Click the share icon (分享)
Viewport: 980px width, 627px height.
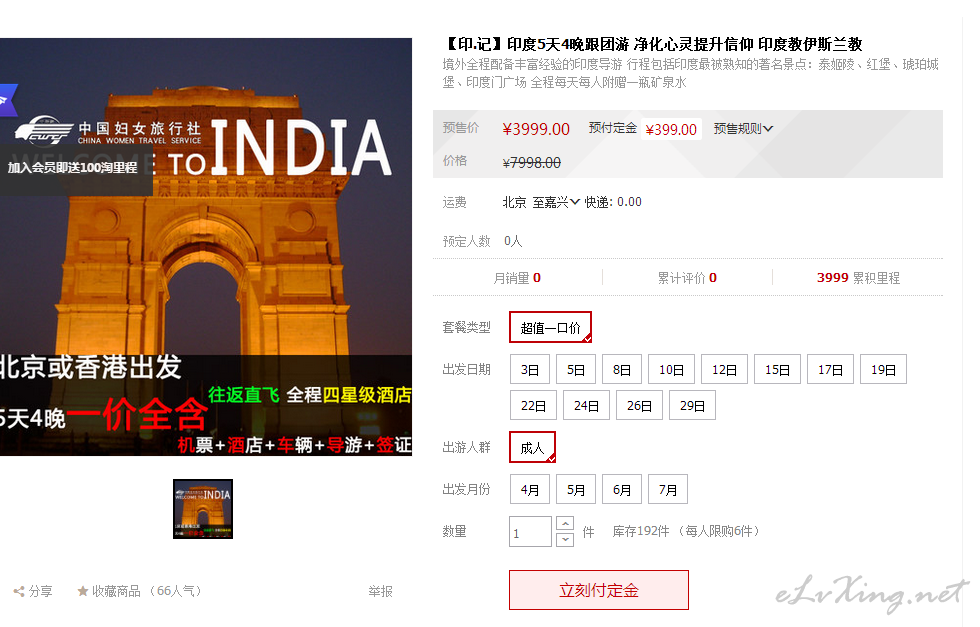click(x=19, y=591)
